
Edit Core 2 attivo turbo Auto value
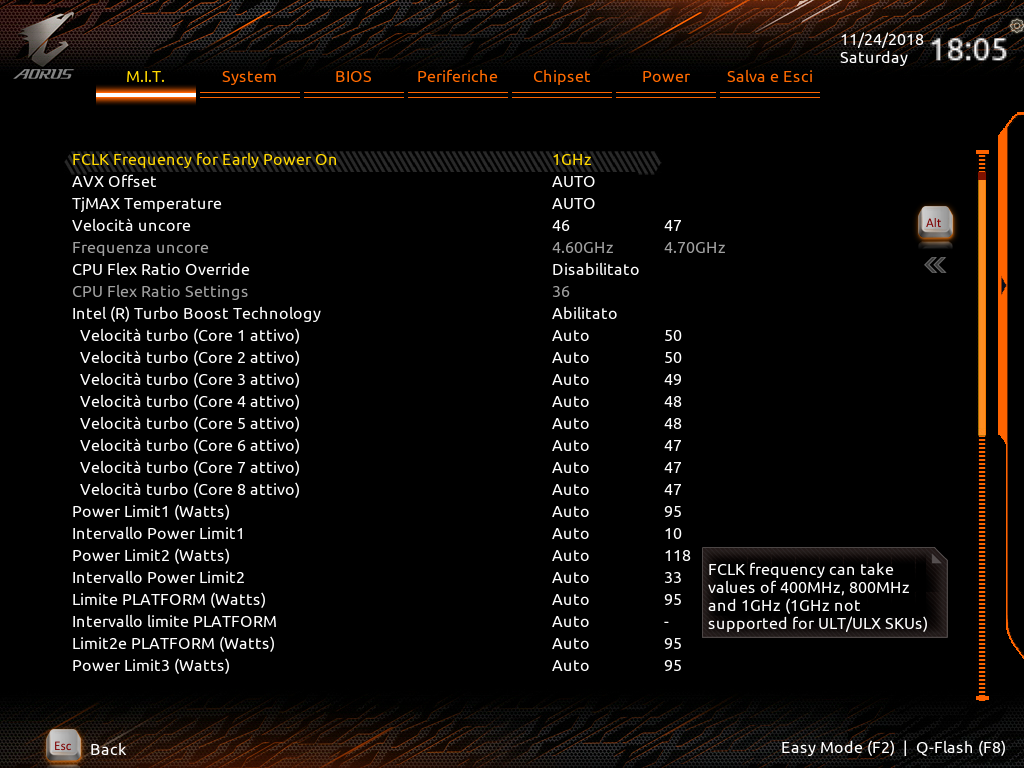click(x=571, y=358)
